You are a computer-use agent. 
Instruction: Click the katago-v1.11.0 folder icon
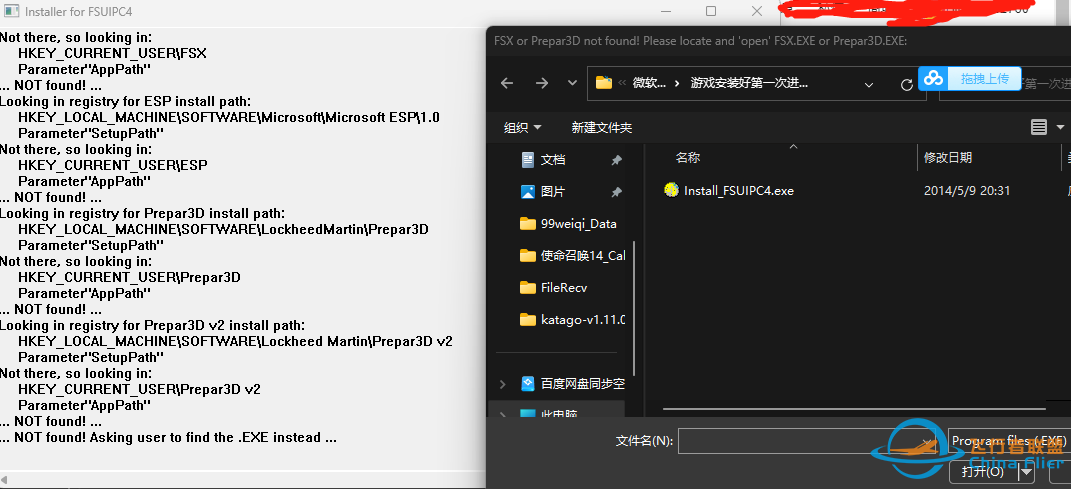pos(527,320)
